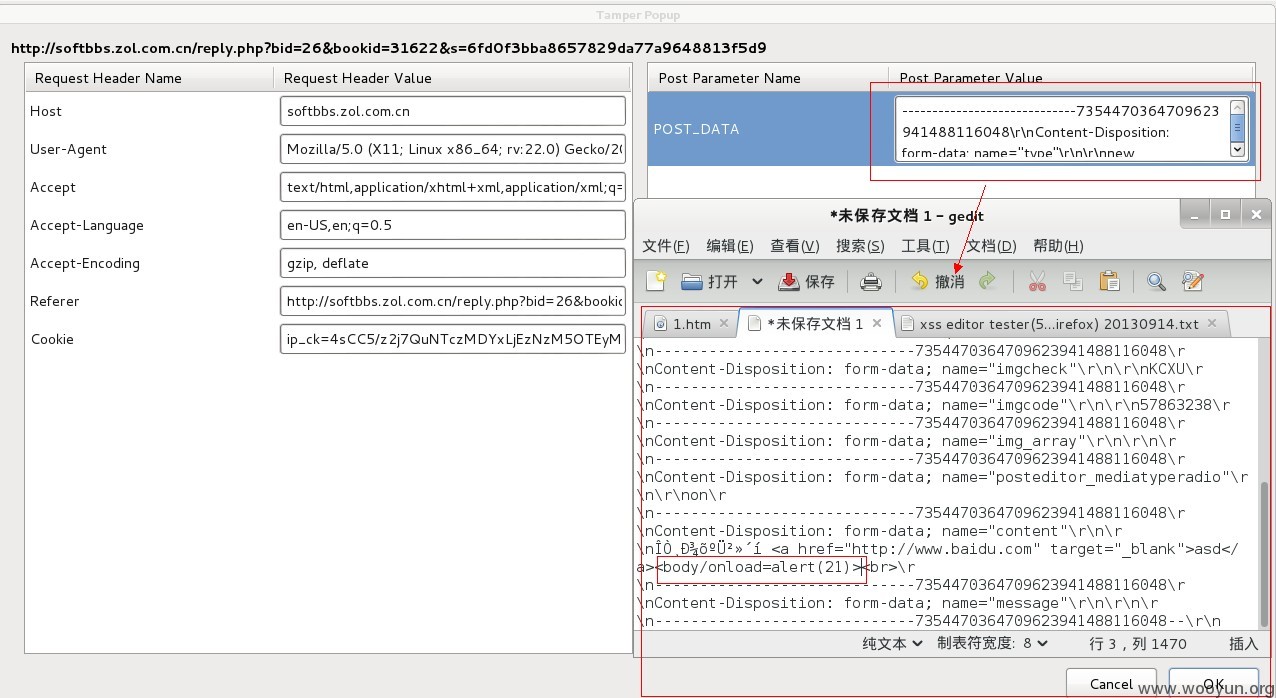Screen dimensions: 1276x698
Task: Create a new document in gedit
Action: 656,282
